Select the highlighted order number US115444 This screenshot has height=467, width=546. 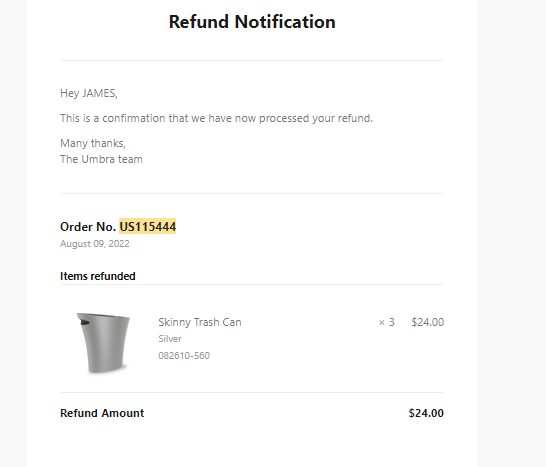[x=148, y=227]
